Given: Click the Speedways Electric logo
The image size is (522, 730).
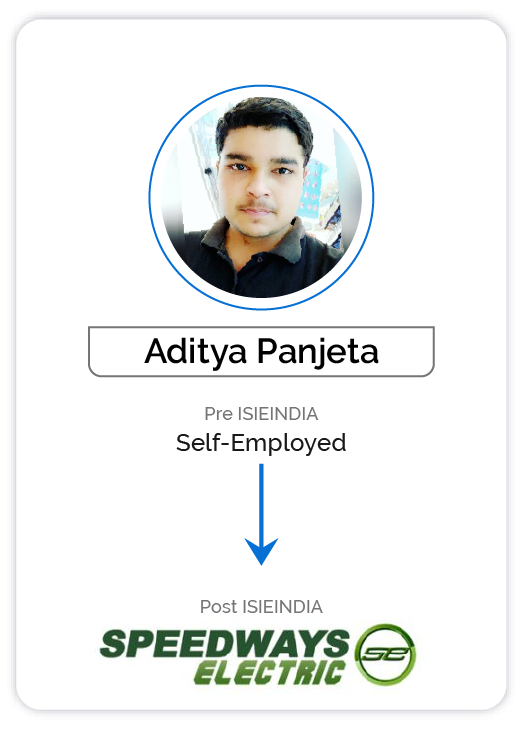Looking at the screenshot, I should [258, 655].
